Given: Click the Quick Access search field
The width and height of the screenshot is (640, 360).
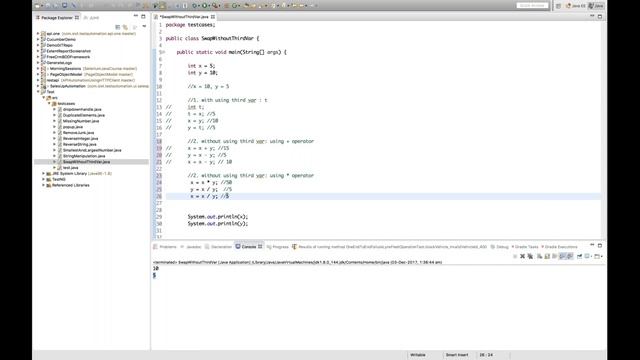Looking at the screenshot, I should 532,5.
